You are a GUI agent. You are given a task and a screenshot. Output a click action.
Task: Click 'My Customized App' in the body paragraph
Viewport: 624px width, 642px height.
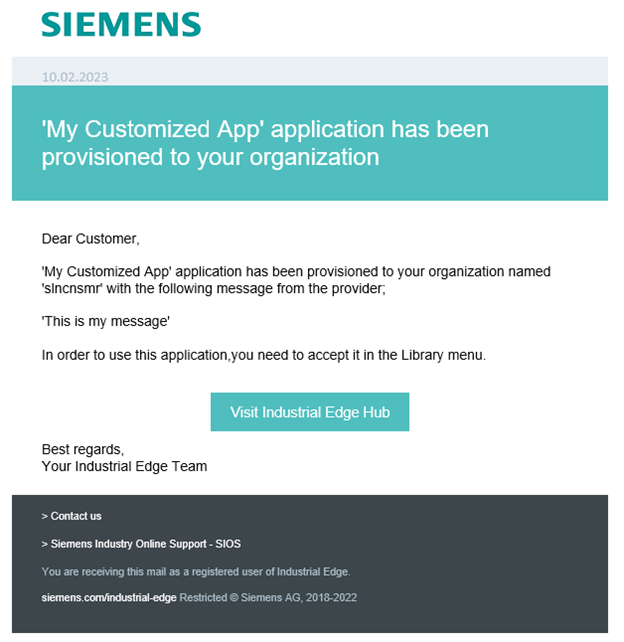[104, 272]
